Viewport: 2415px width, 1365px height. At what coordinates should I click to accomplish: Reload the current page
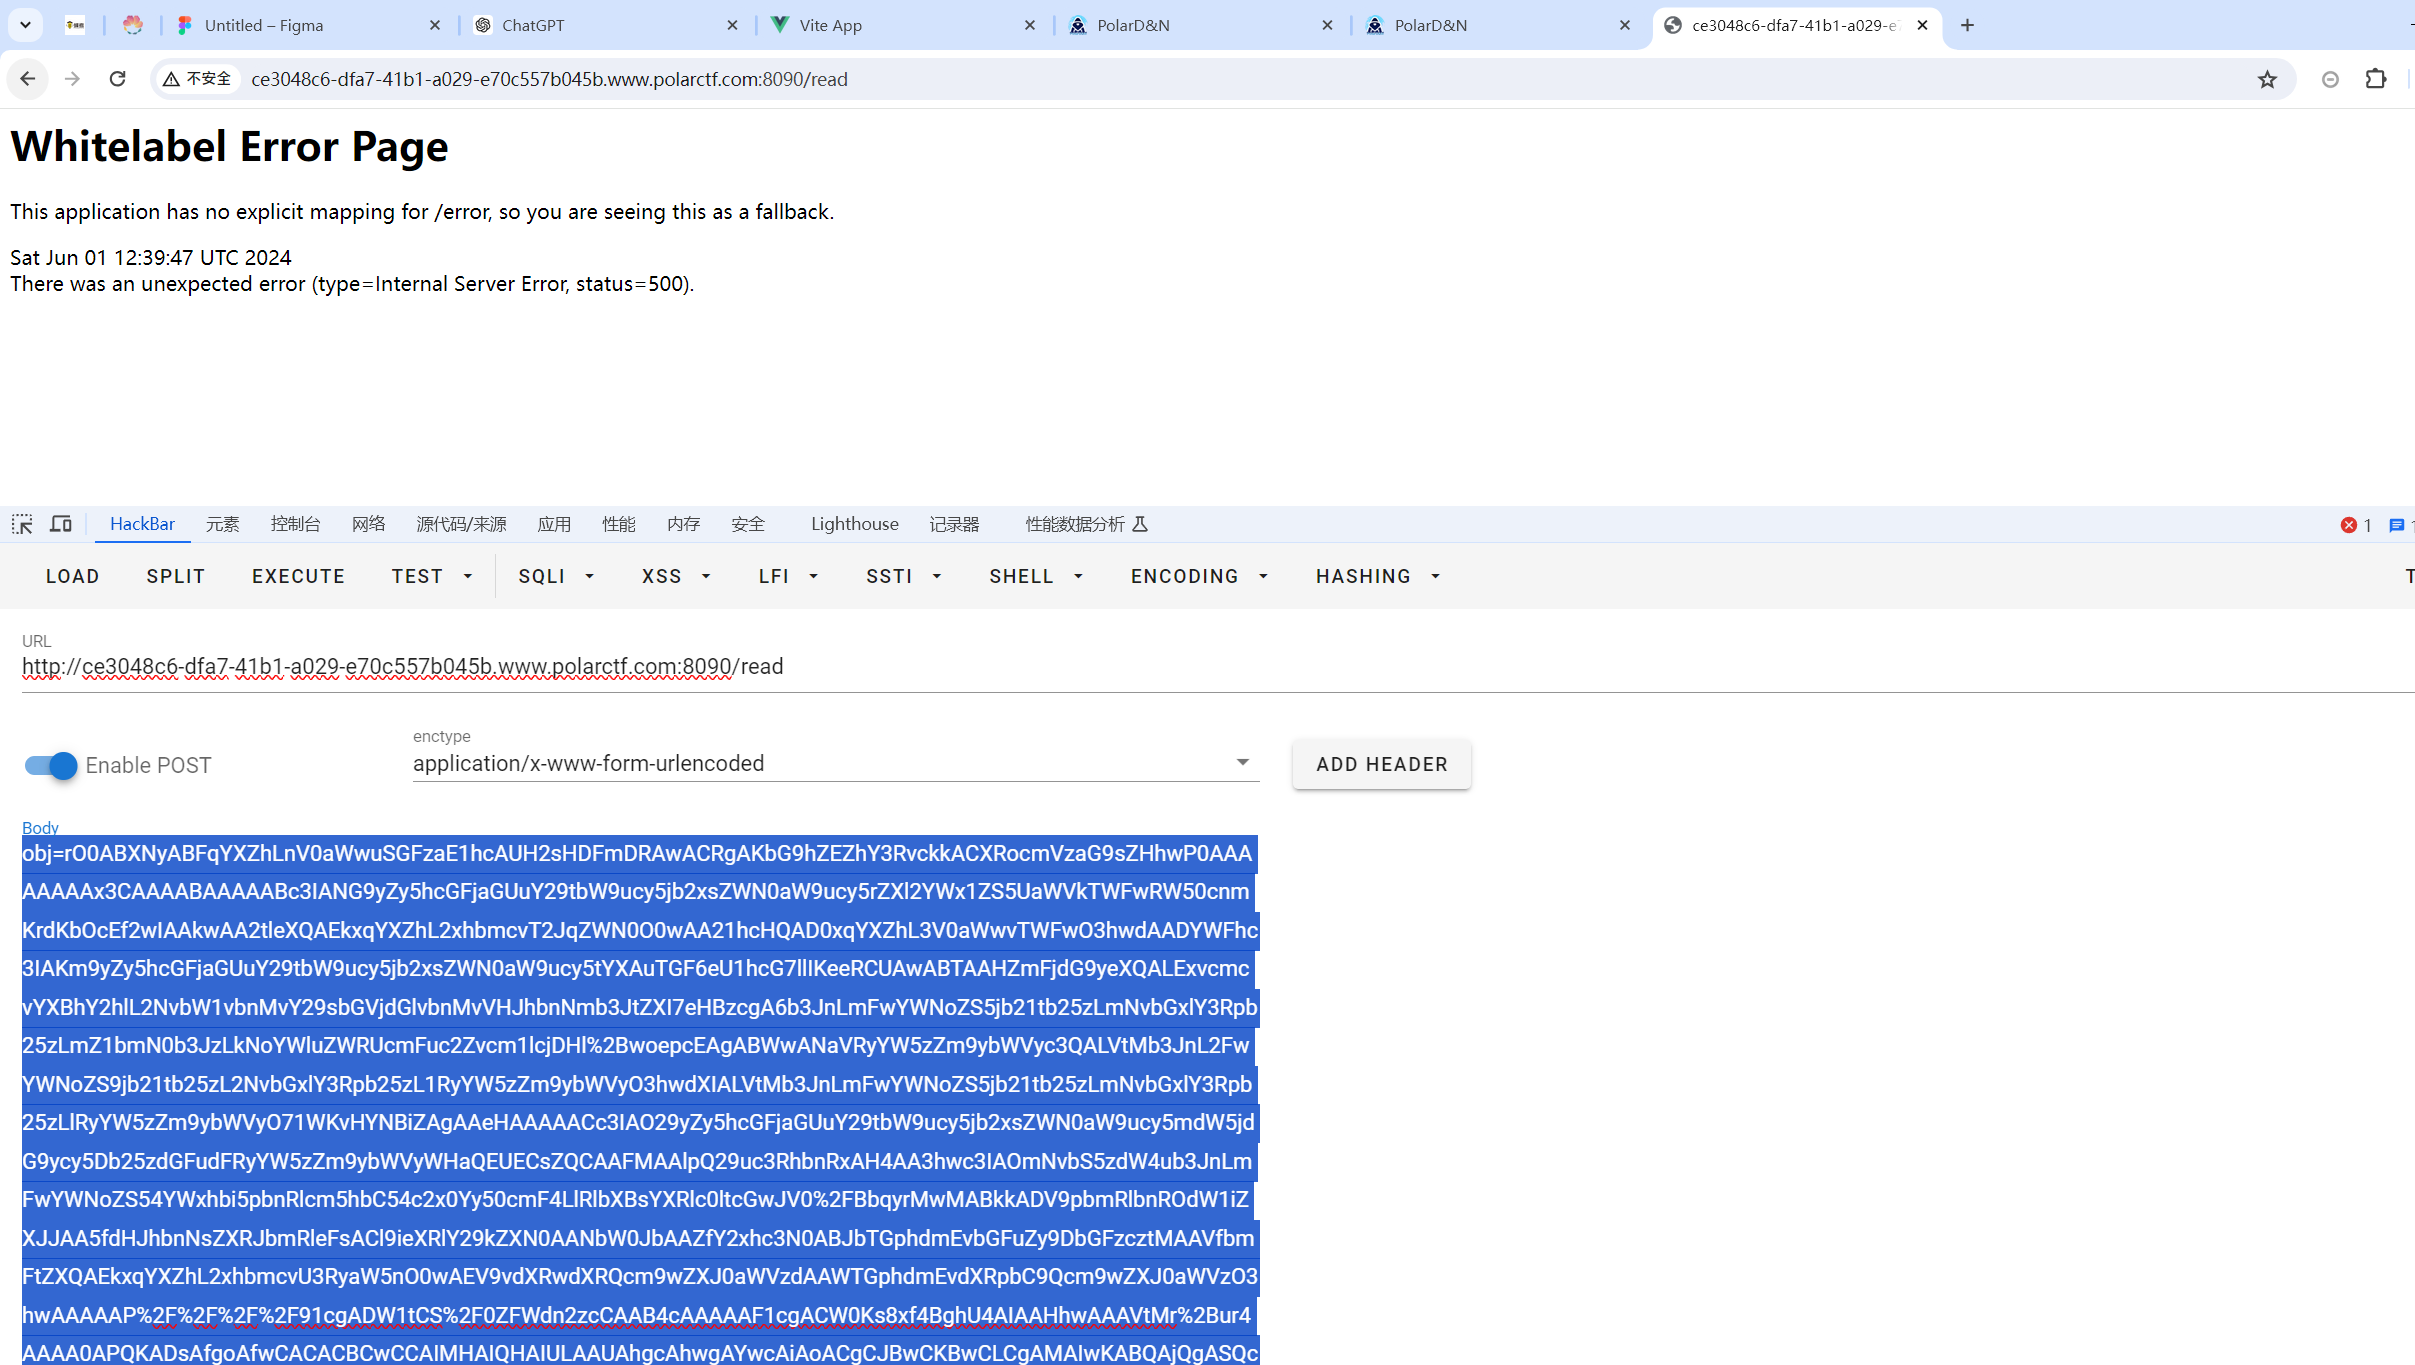pyautogui.click(x=117, y=78)
